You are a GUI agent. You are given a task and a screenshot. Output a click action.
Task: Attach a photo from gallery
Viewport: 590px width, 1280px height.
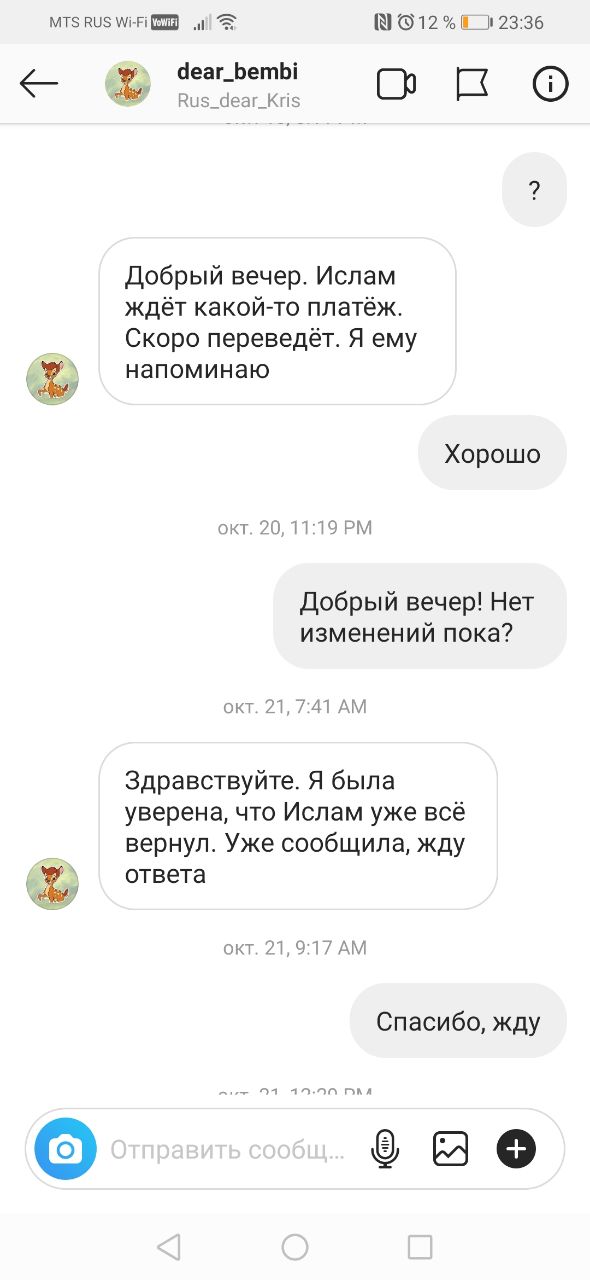[x=450, y=1149]
